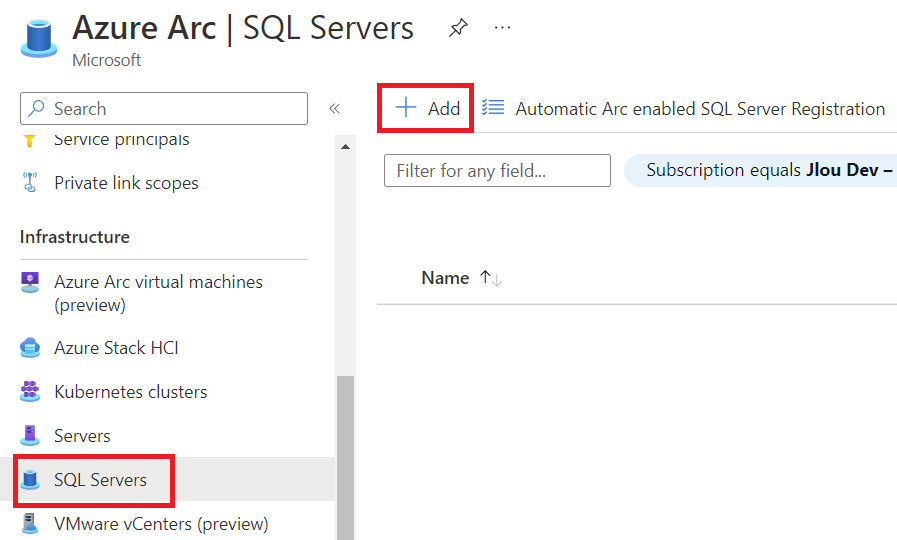Click the SQL Servers sidebar icon

click(30, 479)
